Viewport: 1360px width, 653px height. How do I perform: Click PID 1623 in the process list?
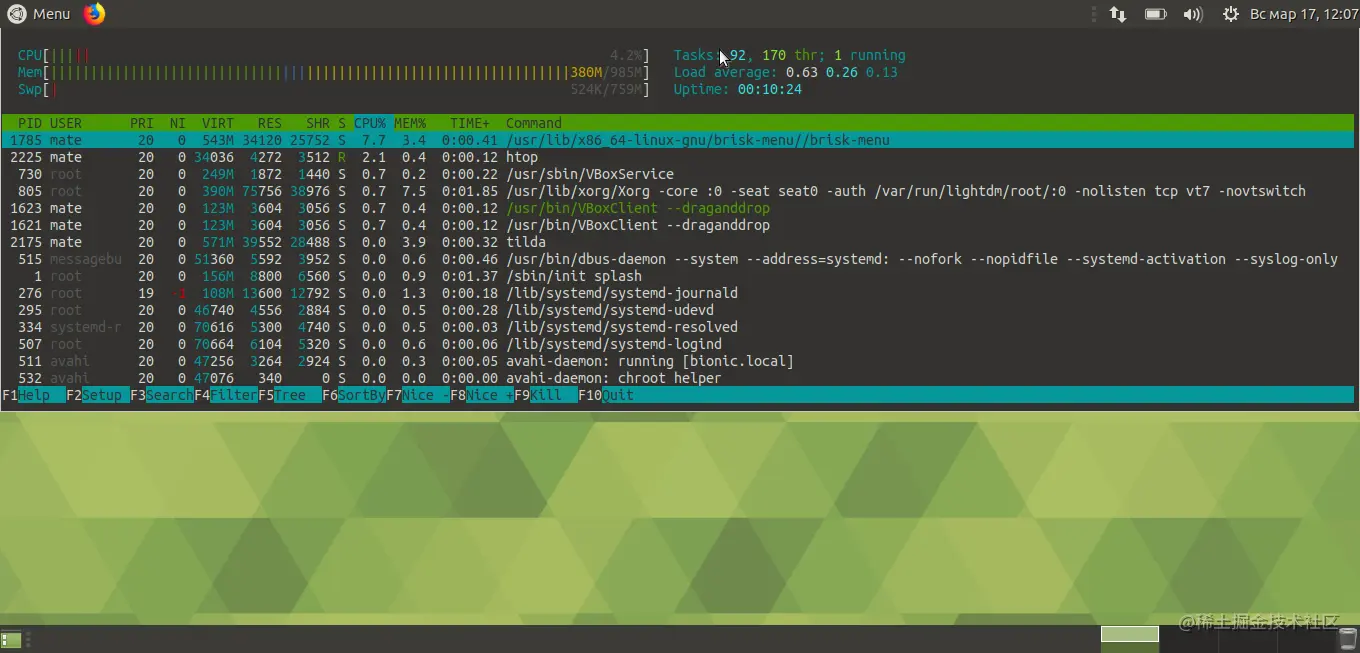point(26,208)
